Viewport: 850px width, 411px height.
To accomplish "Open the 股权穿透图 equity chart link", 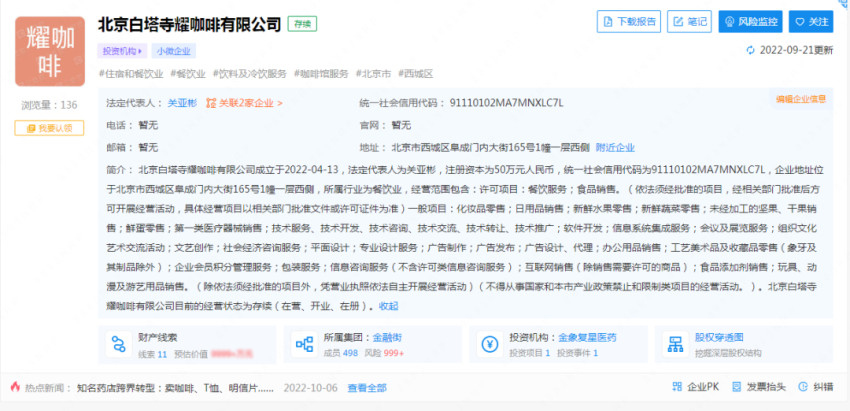I will tap(719, 337).
